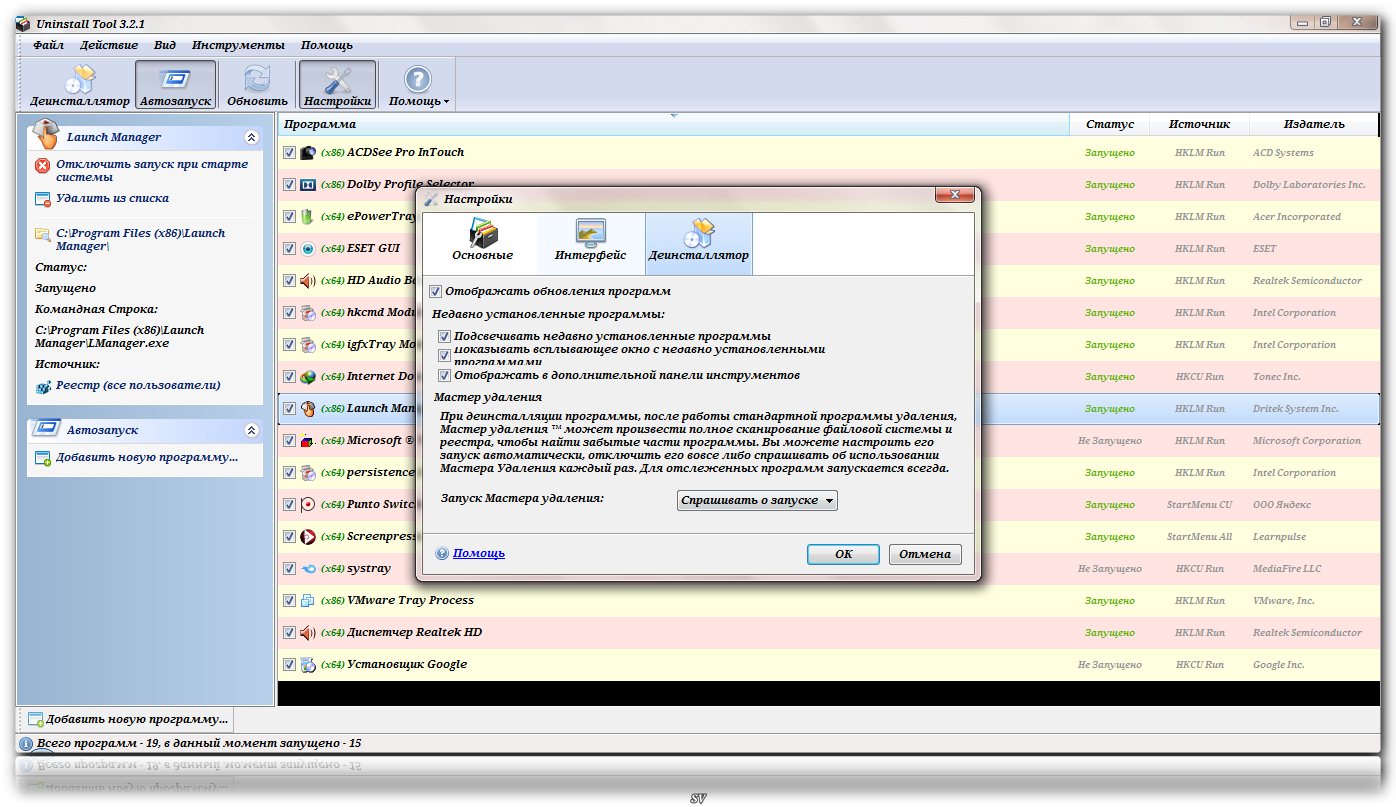Switch to the Интерфейс settings tab
The width and height of the screenshot is (1396, 807).
[590, 242]
